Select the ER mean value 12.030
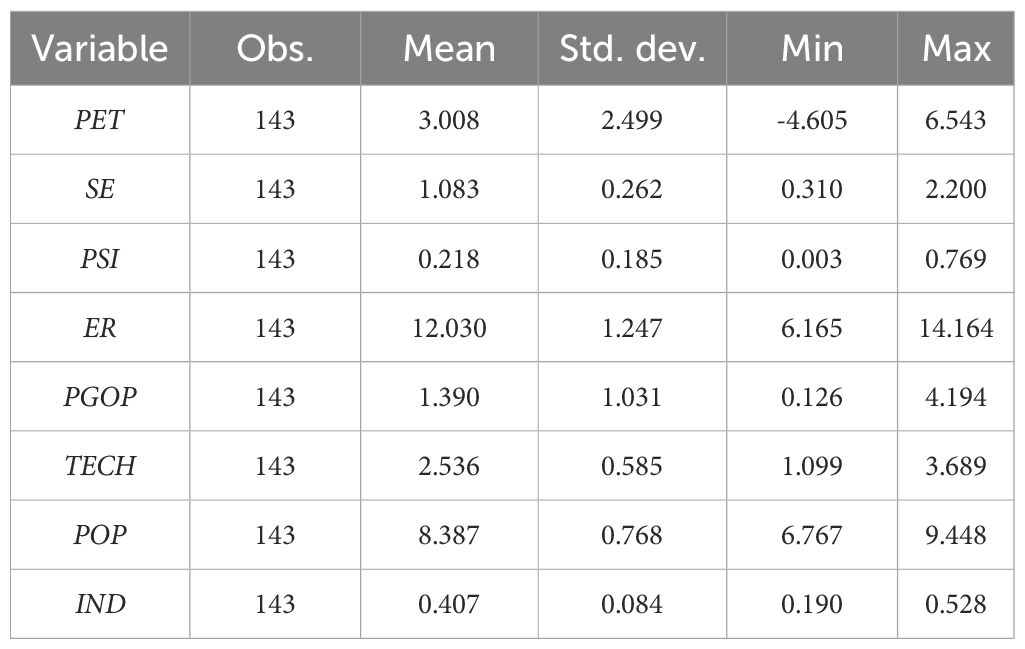Image resolution: width=1025 pixels, height=649 pixels. tap(449, 327)
